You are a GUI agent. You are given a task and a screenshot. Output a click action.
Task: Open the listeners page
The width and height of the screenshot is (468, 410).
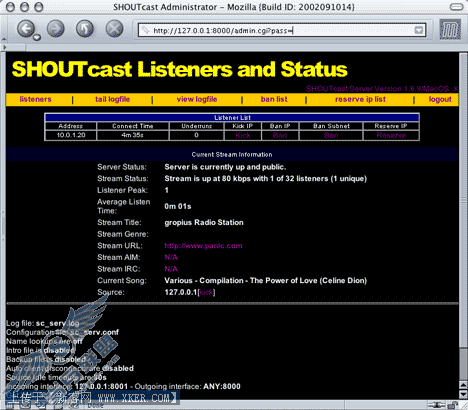pyautogui.click(x=35, y=99)
